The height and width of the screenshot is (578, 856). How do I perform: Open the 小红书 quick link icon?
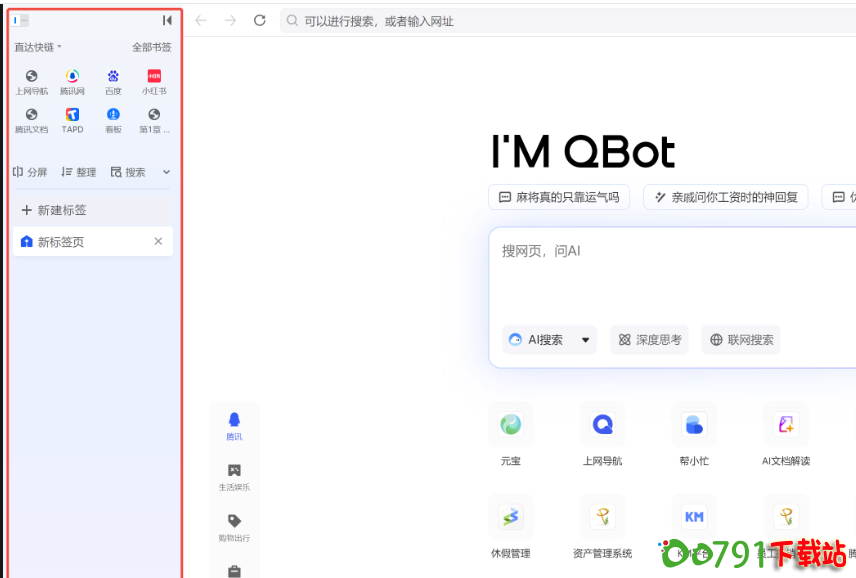(154, 77)
